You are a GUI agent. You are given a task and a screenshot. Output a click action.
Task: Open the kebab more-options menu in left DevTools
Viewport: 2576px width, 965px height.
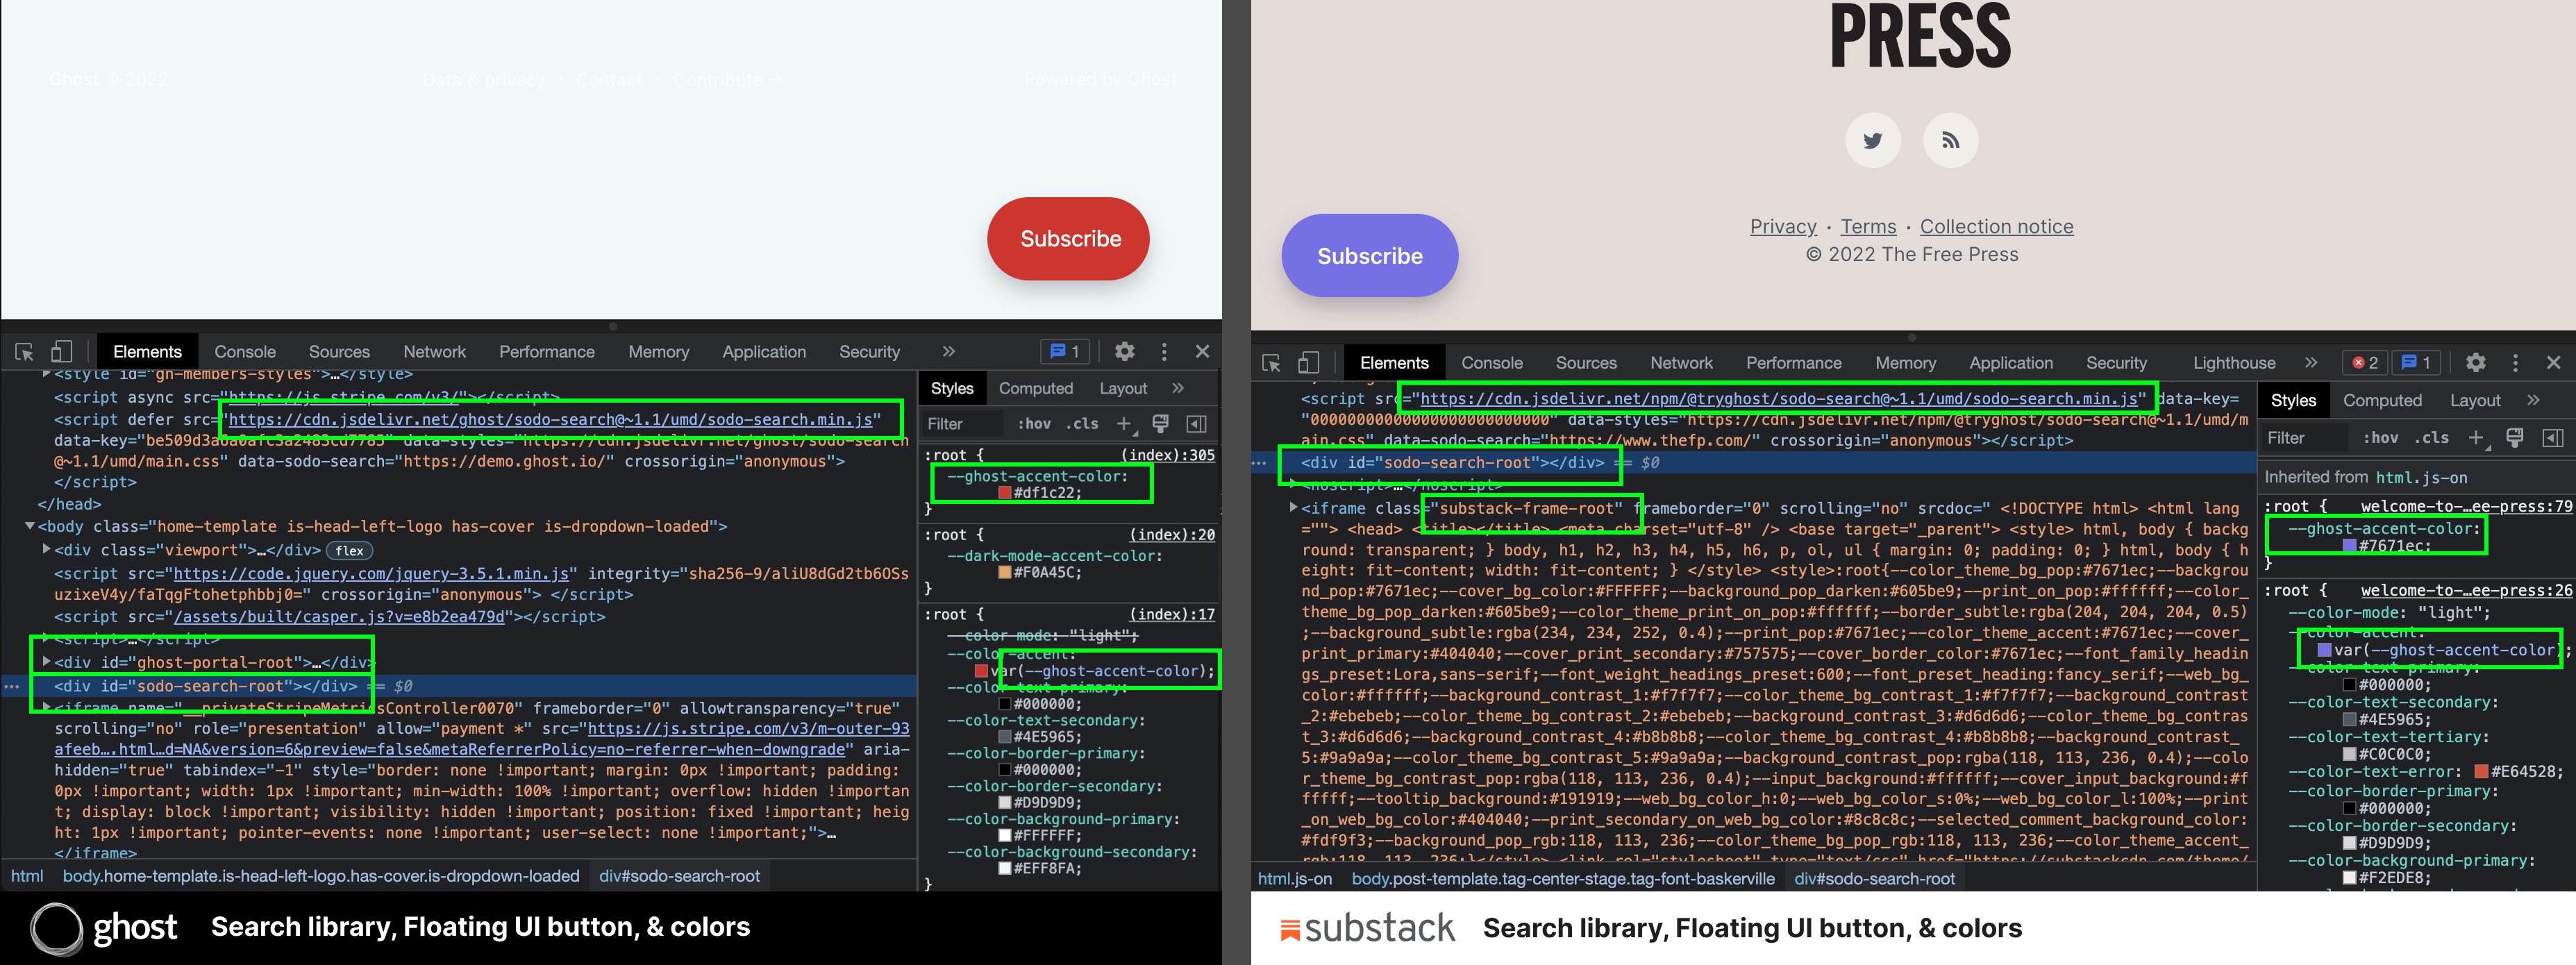pyautogui.click(x=1163, y=352)
